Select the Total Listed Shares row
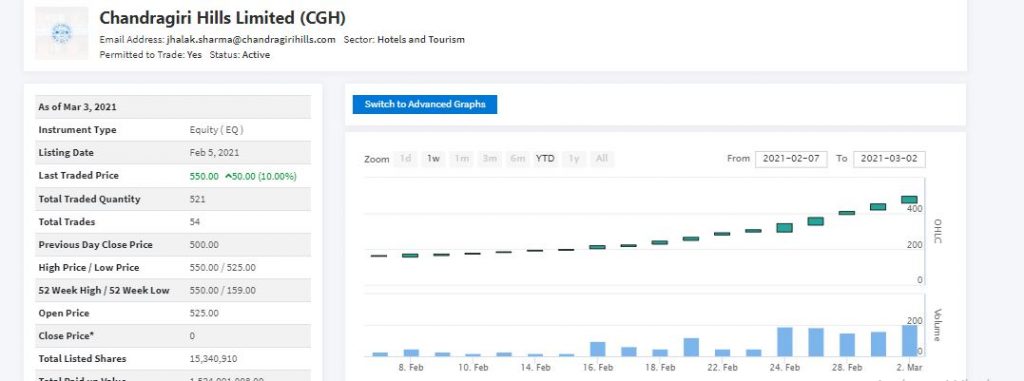The image size is (1024, 381). click(x=173, y=359)
